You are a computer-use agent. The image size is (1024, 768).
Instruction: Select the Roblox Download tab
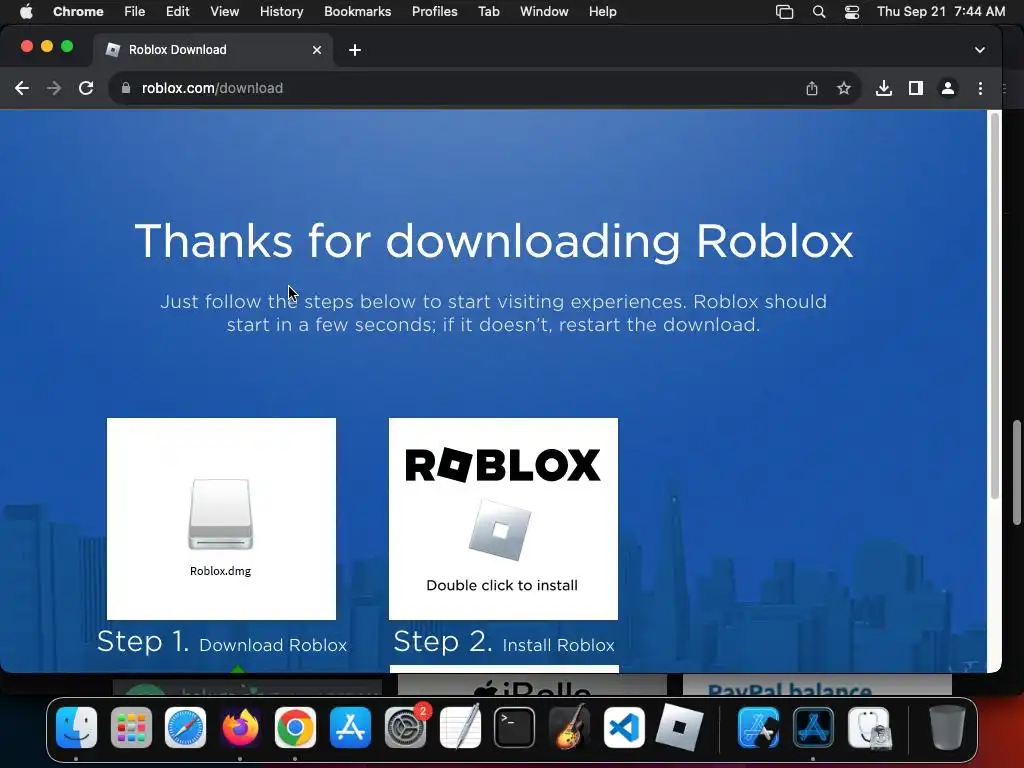(x=213, y=50)
